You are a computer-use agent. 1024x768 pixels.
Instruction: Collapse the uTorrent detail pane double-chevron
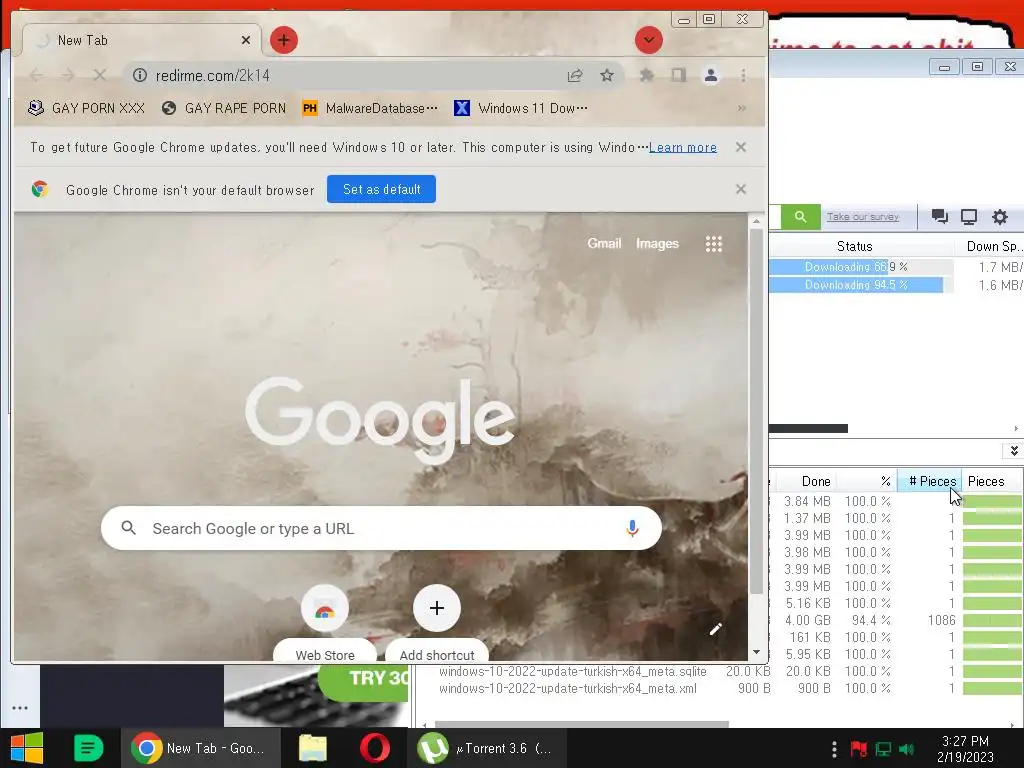[1014, 451]
